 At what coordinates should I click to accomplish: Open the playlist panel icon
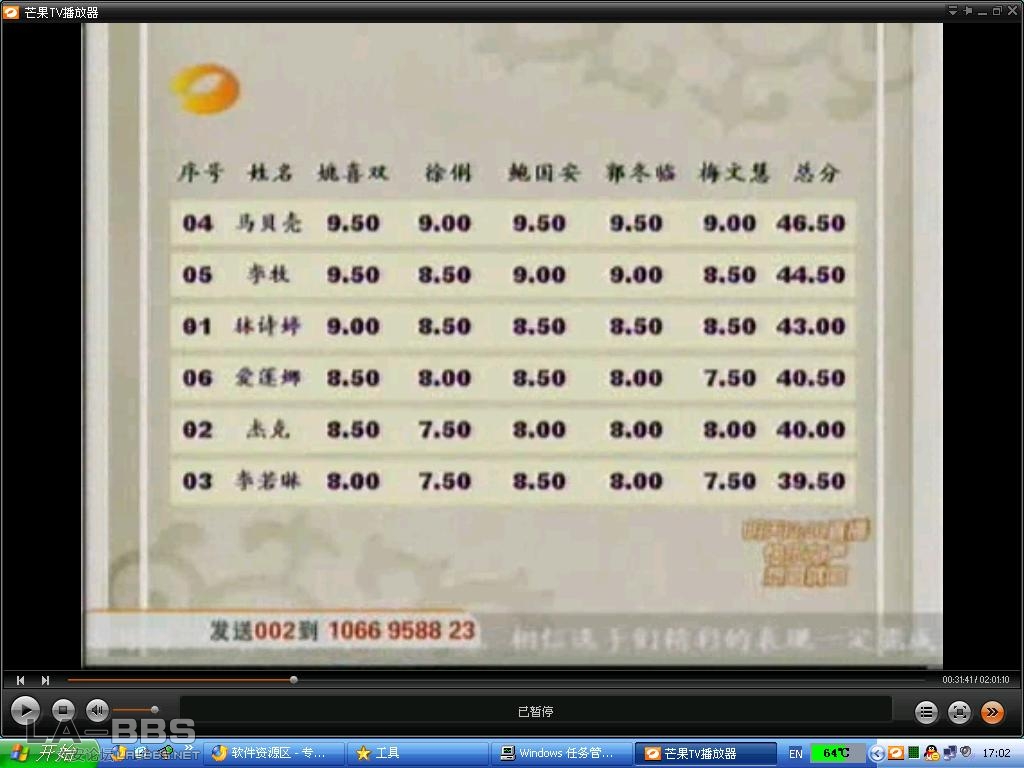tap(926, 712)
